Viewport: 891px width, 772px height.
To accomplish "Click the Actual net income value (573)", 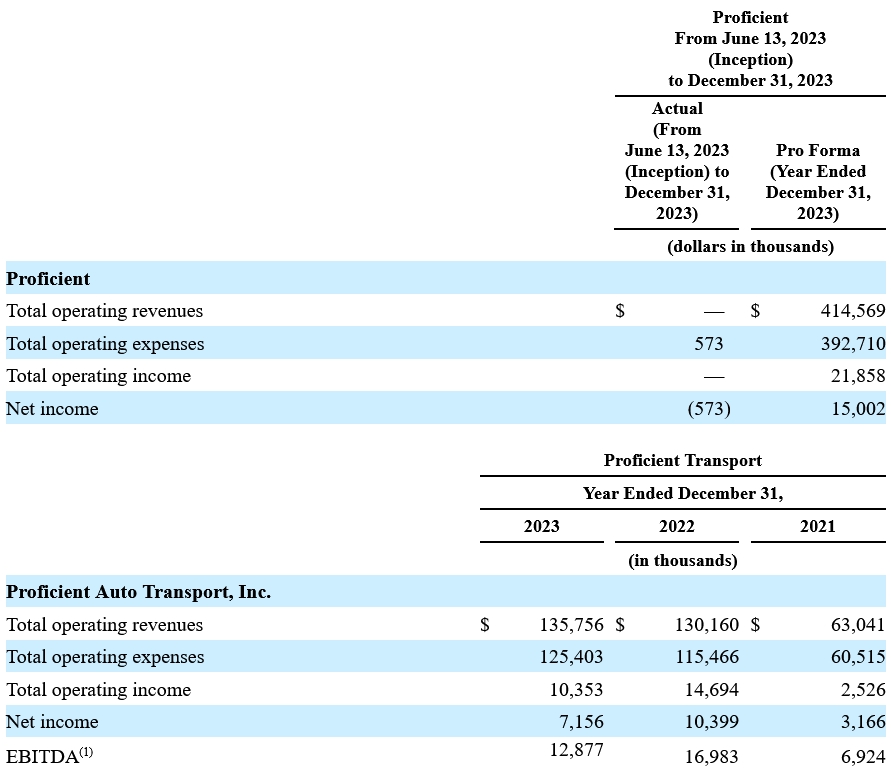I will click(709, 409).
